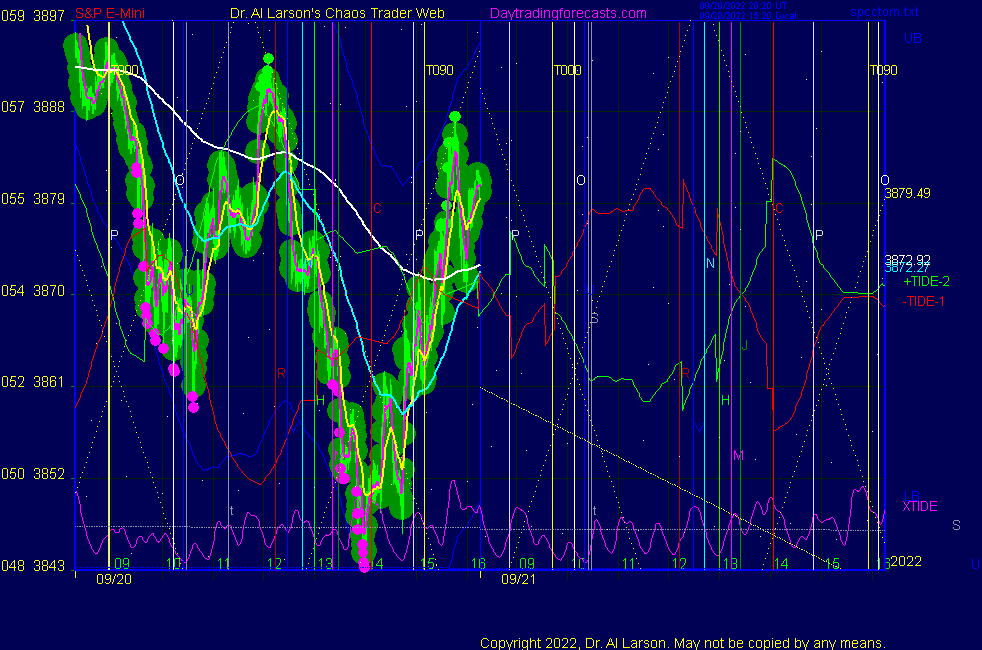Click the '09/20/2022 15:20 Local' timestamp
The width and height of the screenshot is (982, 650).
click(x=748, y=16)
